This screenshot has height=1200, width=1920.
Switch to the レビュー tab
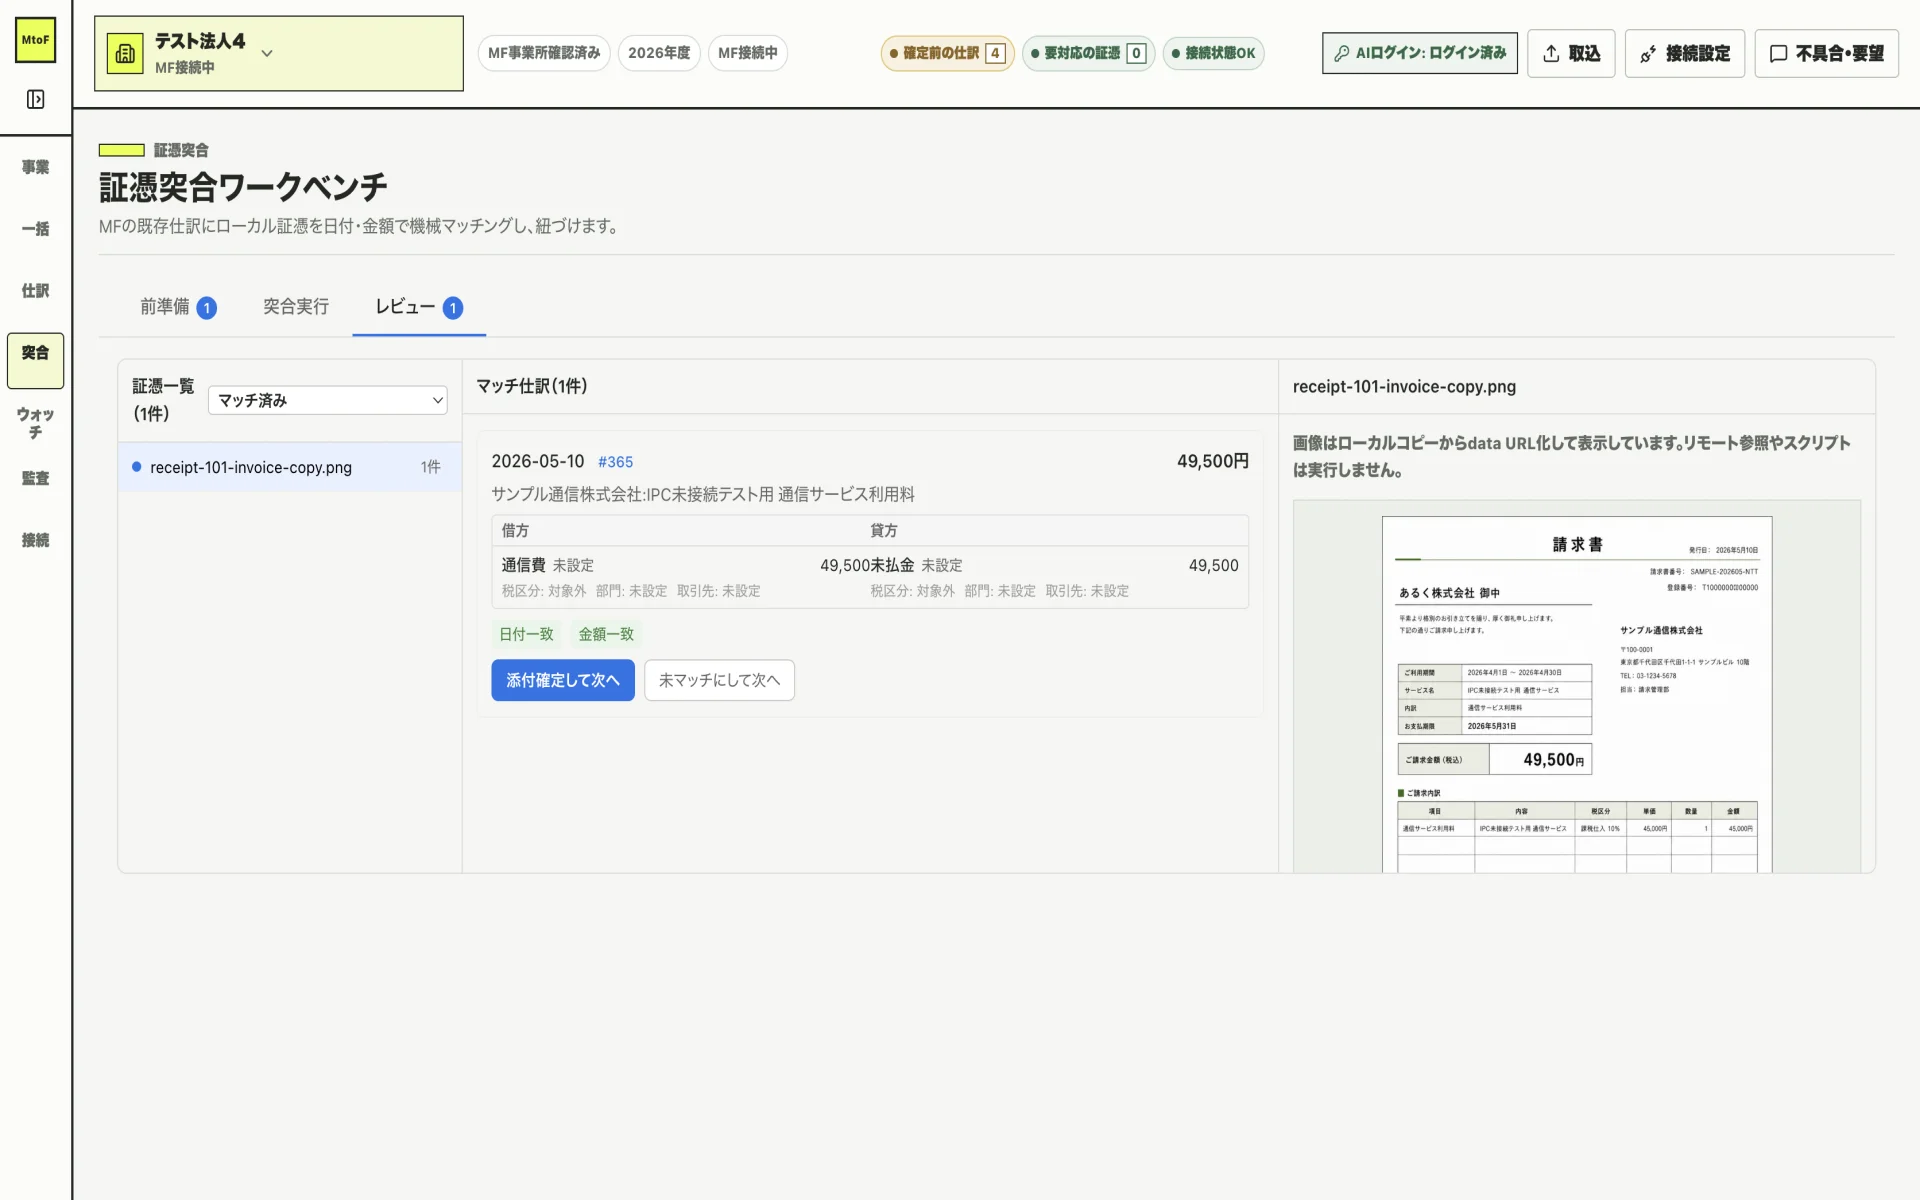tap(419, 307)
